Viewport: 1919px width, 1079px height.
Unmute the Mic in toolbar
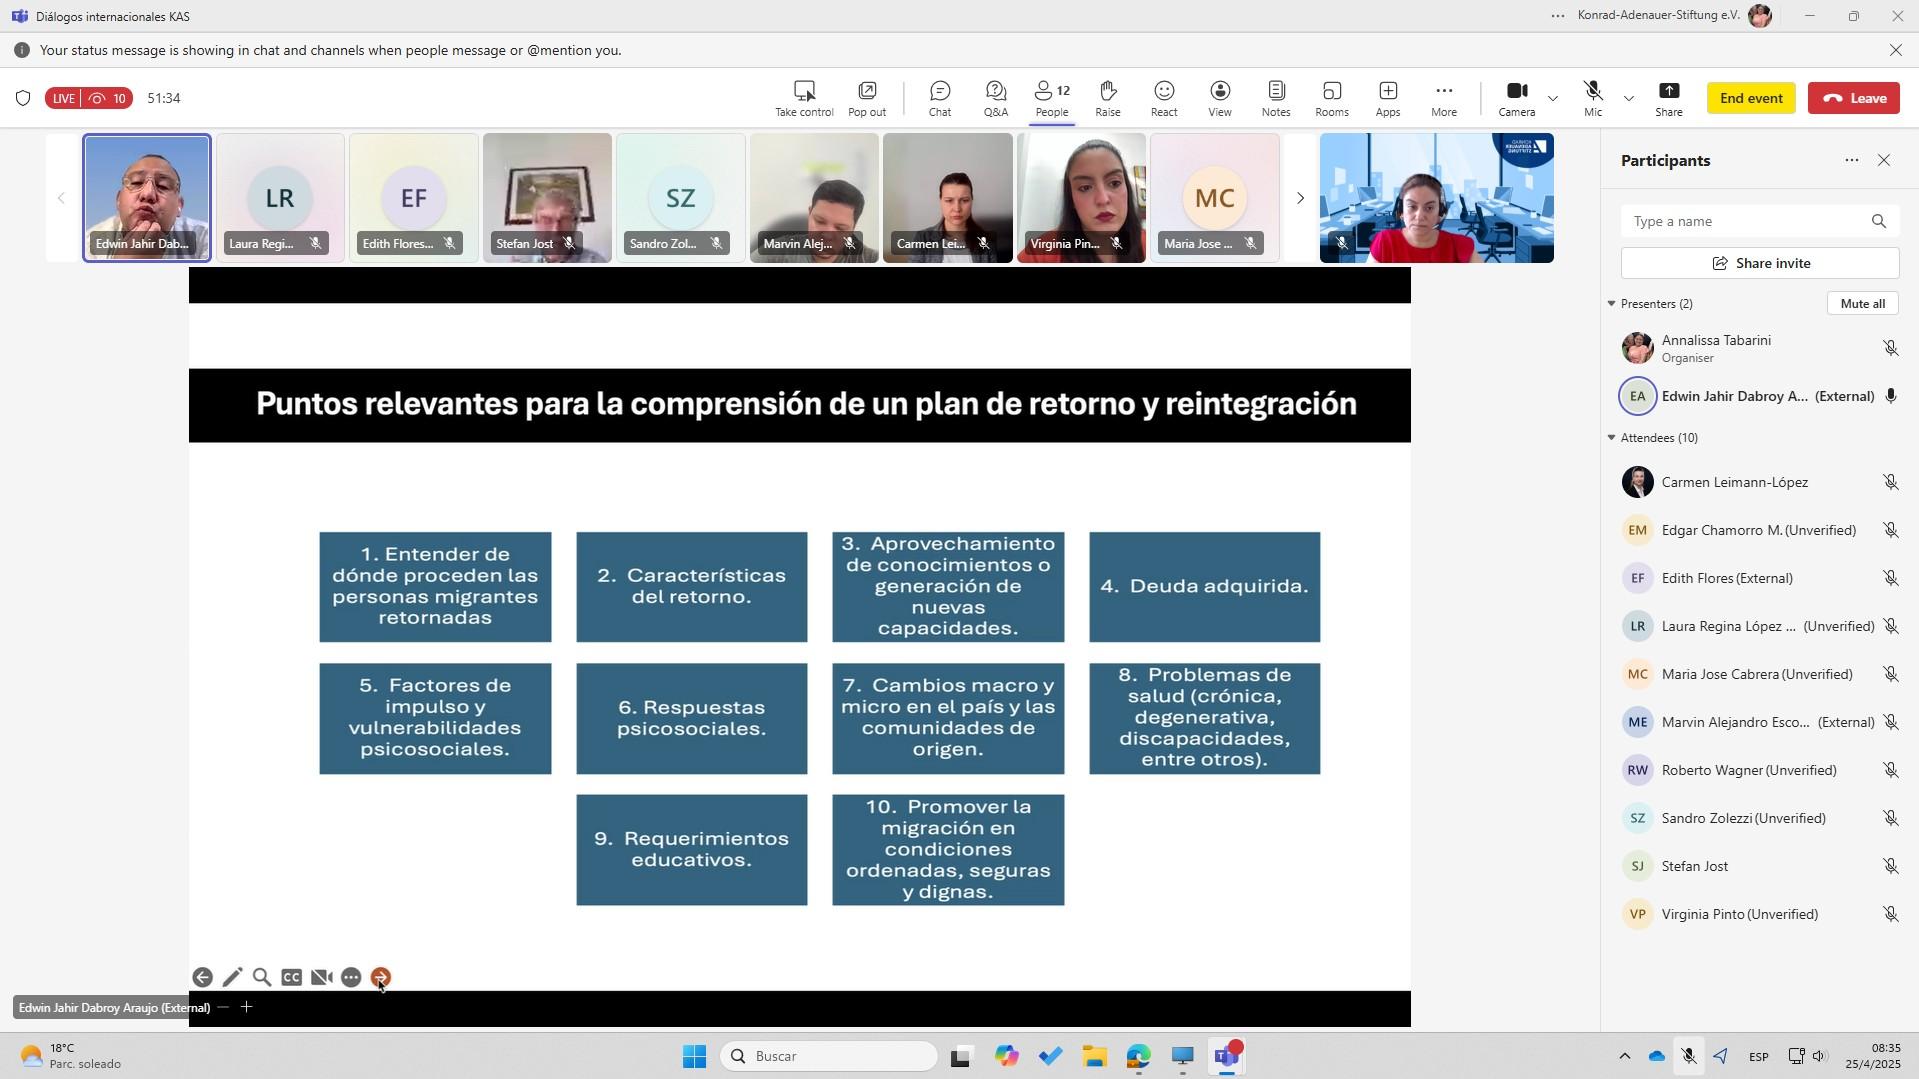1592,98
